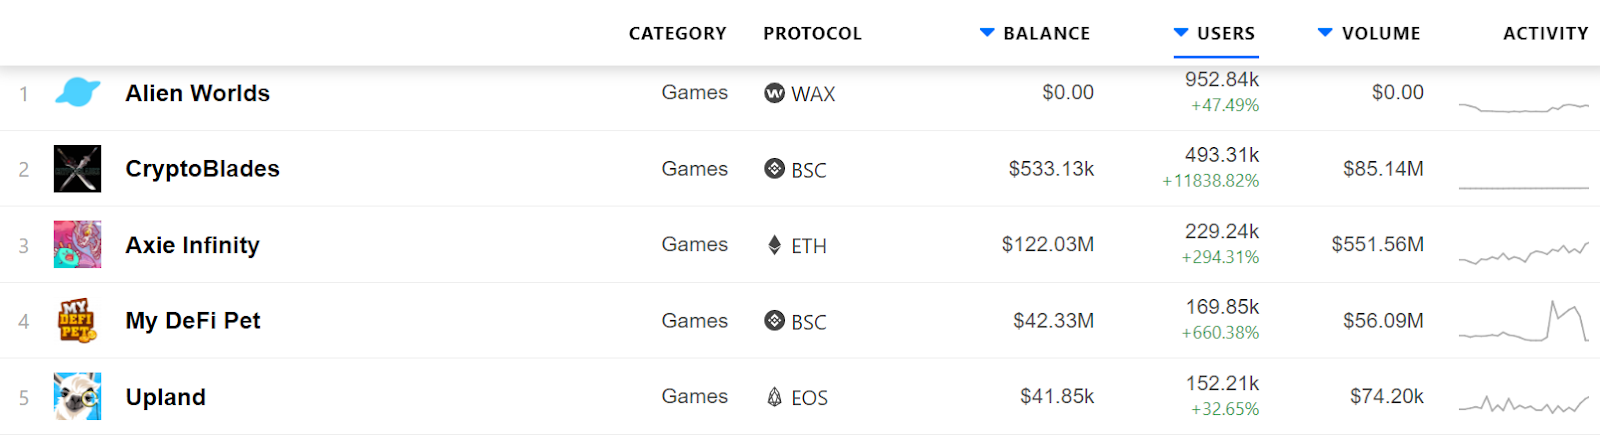The height and width of the screenshot is (435, 1600).
Task: Click the ETH protocol diamond icon
Action: click(x=774, y=245)
